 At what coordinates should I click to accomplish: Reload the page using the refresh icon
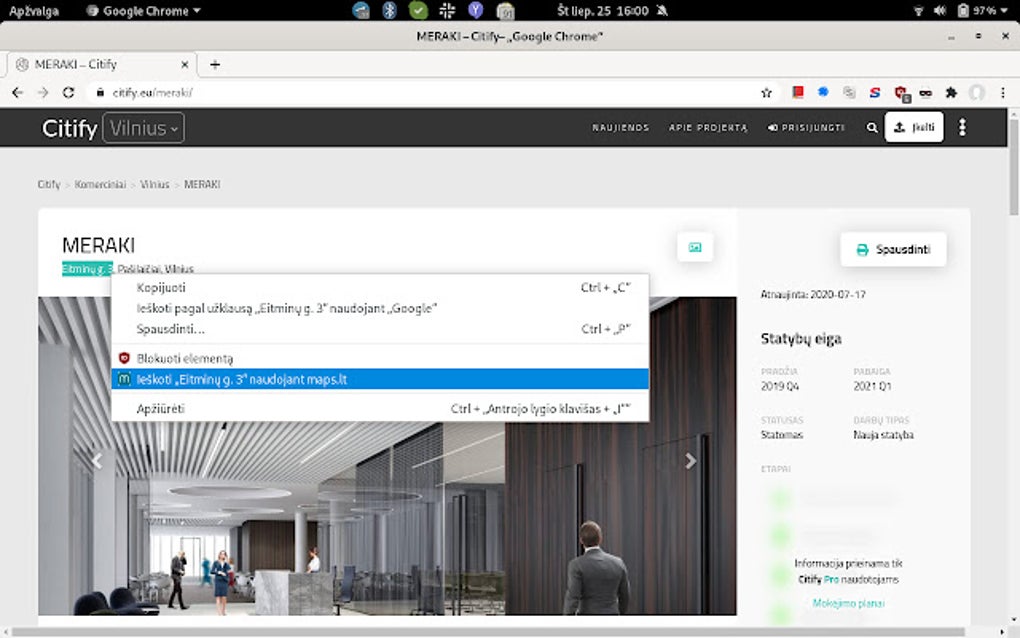pos(67,91)
